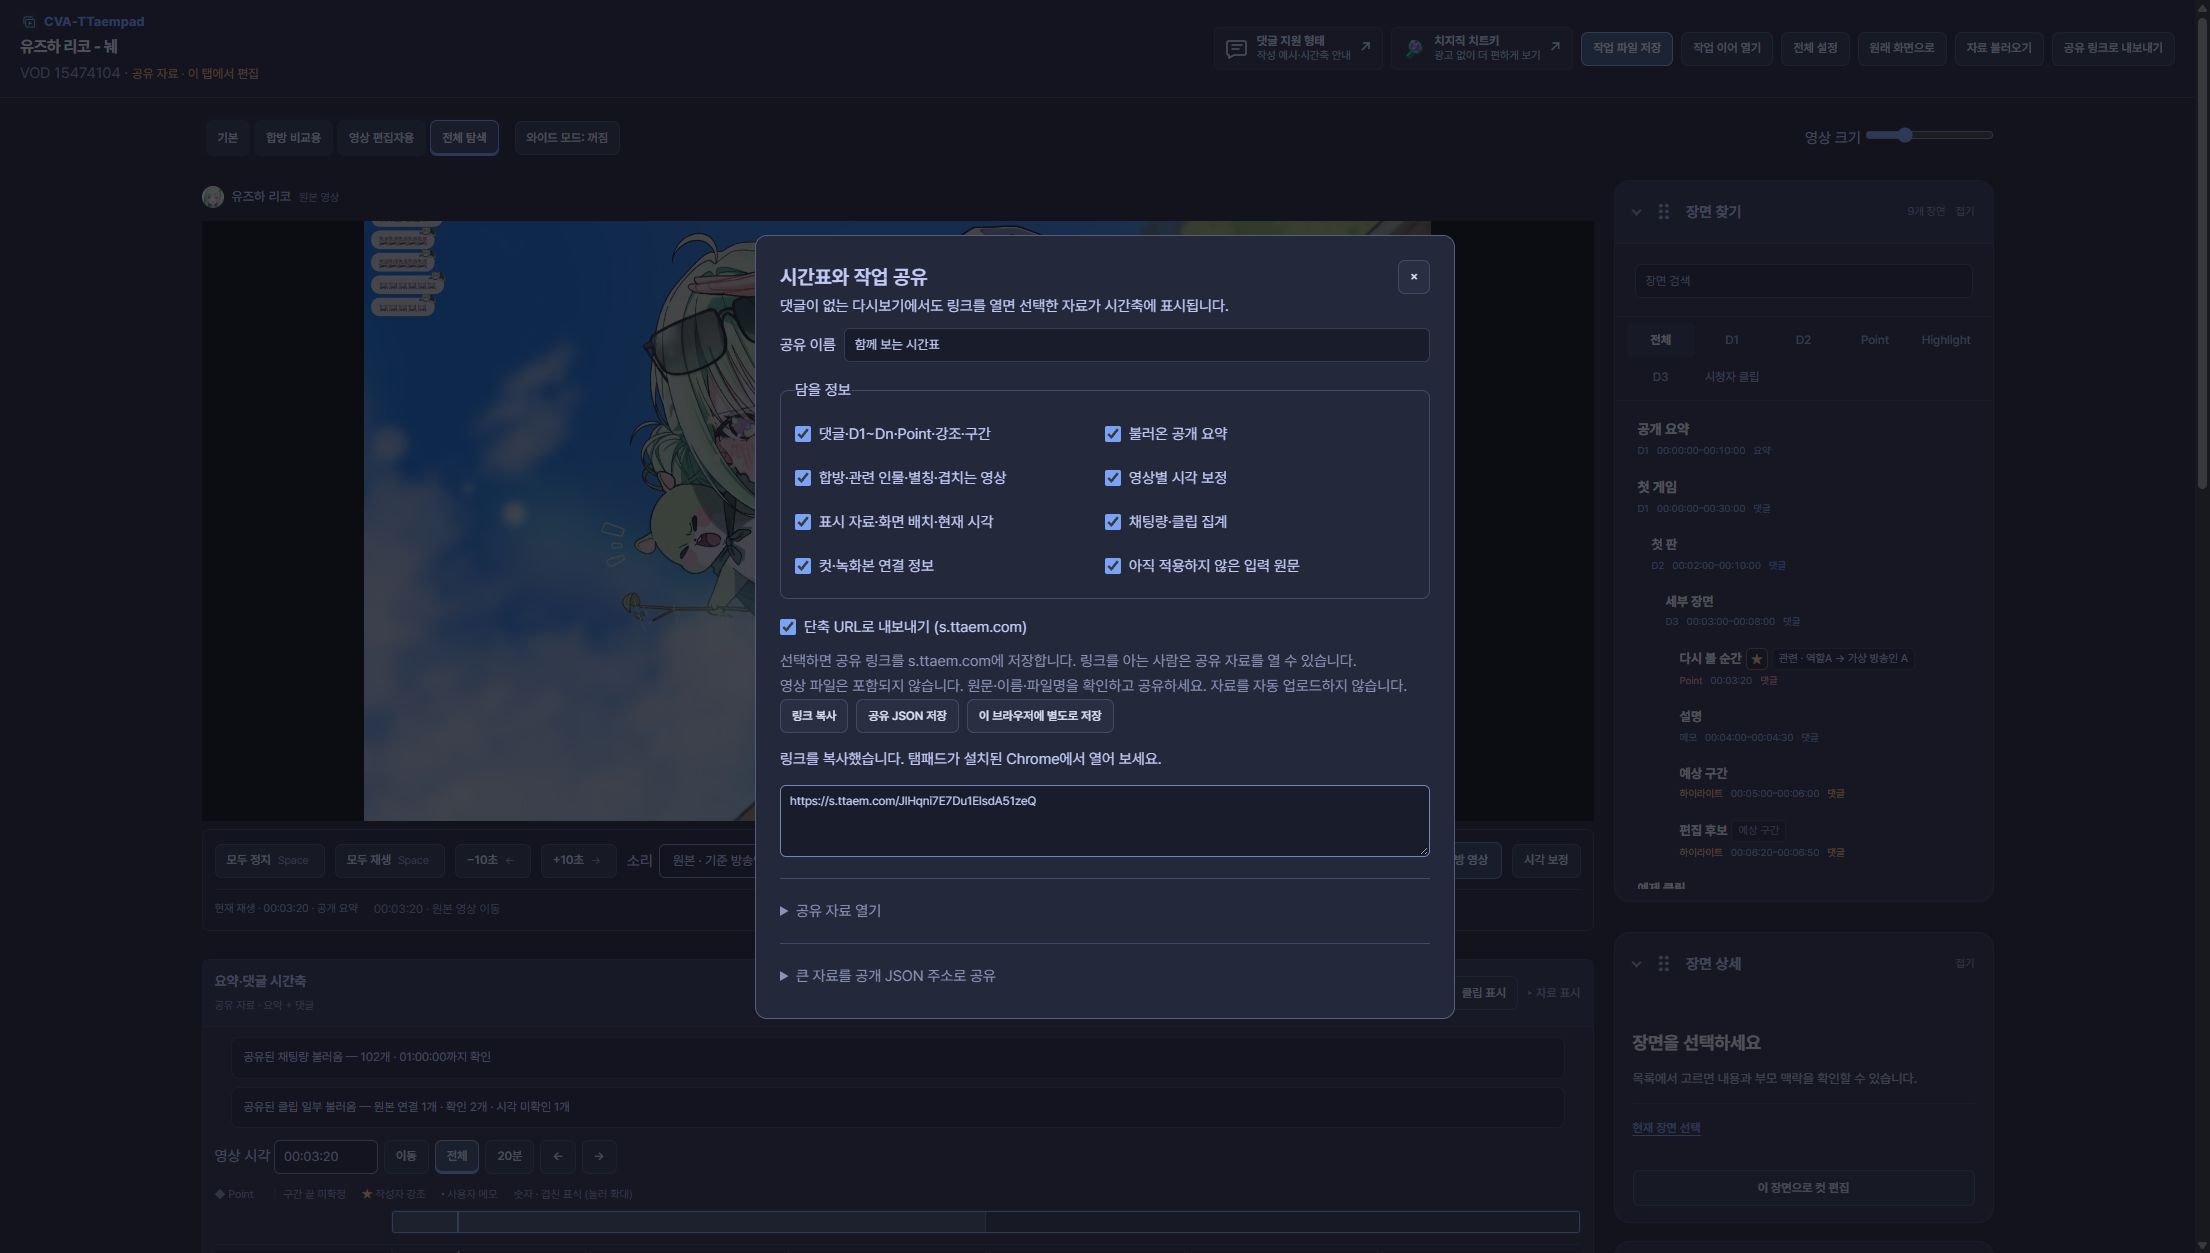
Task: Select the Highlight scene filter tab
Action: pos(1945,341)
